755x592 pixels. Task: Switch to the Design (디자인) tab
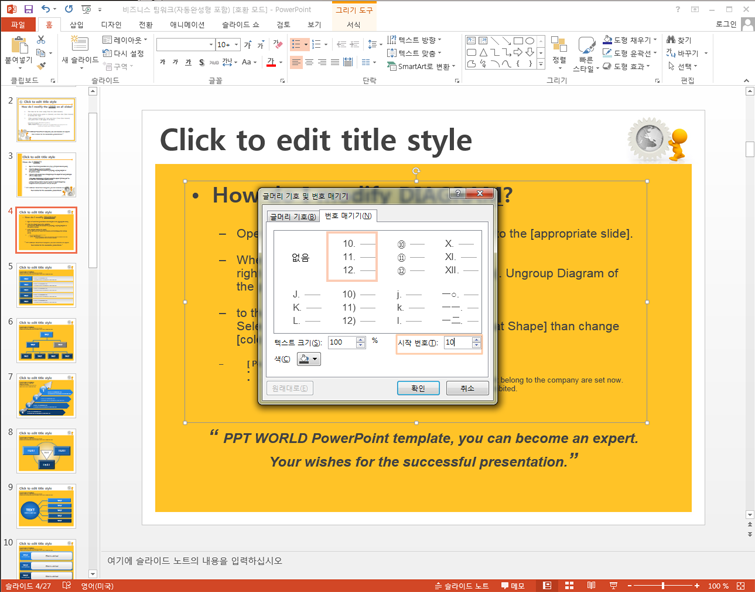pyautogui.click(x=111, y=25)
